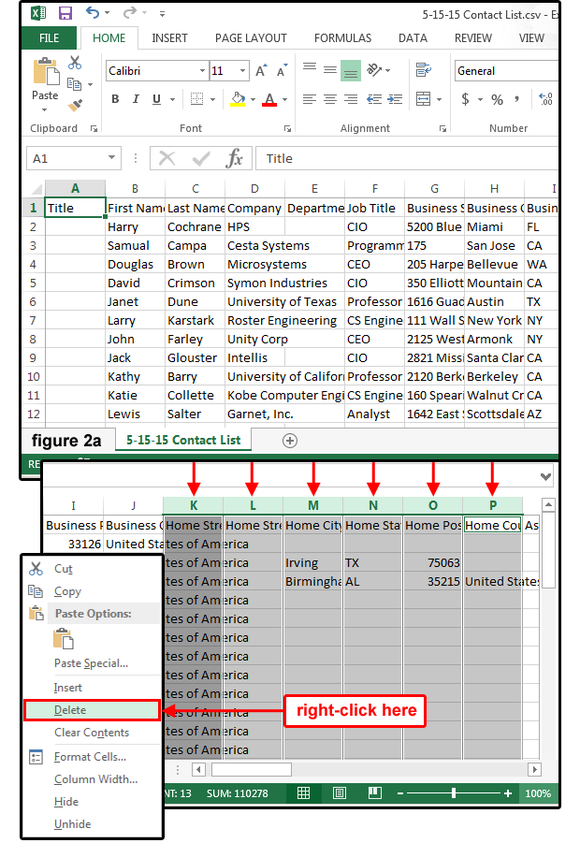Viewport: 580px width, 843px height.
Task: Open the font name Calibri dropdown
Action: tap(202, 71)
